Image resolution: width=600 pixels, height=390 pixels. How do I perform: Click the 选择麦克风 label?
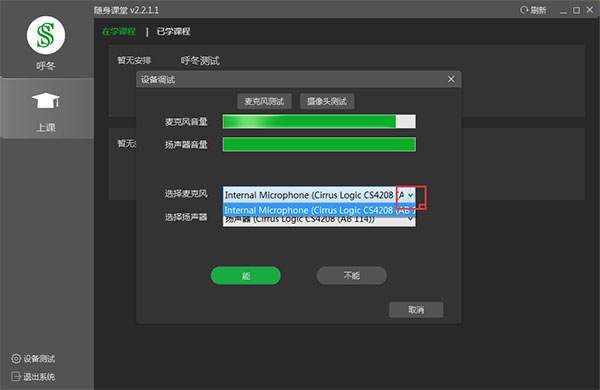186,194
